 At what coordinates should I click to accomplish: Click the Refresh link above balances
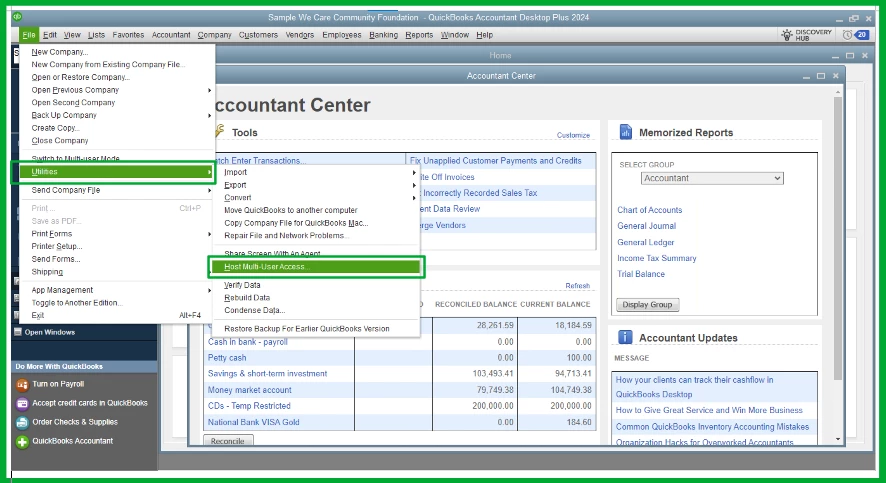coord(577,286)
